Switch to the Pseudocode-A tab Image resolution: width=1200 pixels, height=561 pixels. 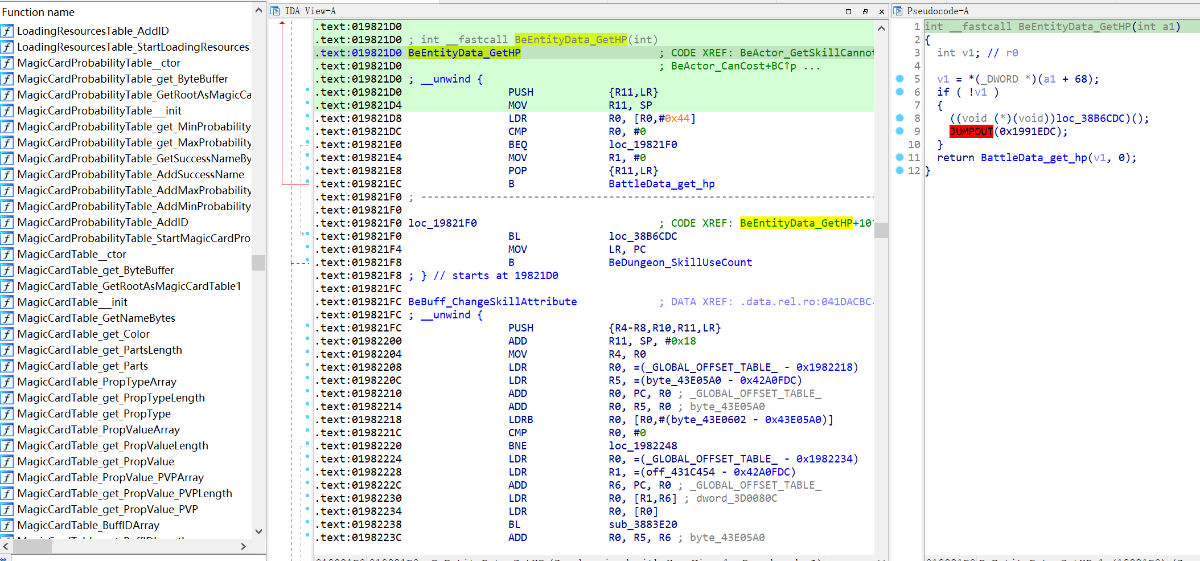click(937, 9)
